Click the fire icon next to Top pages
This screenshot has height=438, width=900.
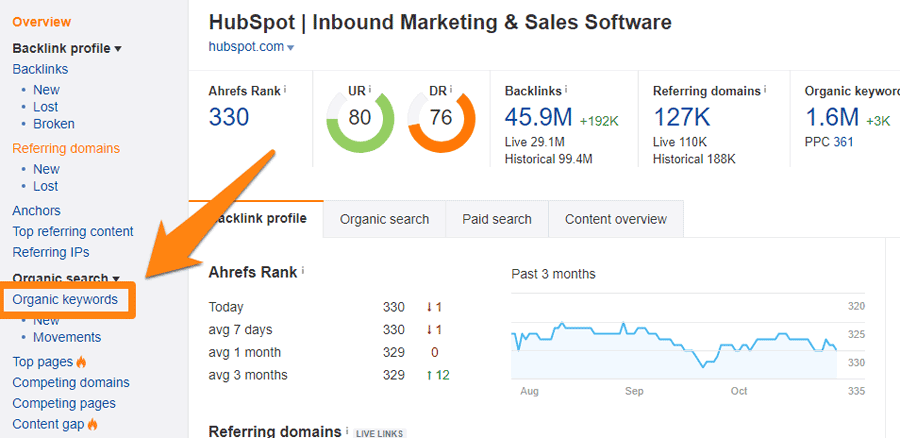(82, 362)
